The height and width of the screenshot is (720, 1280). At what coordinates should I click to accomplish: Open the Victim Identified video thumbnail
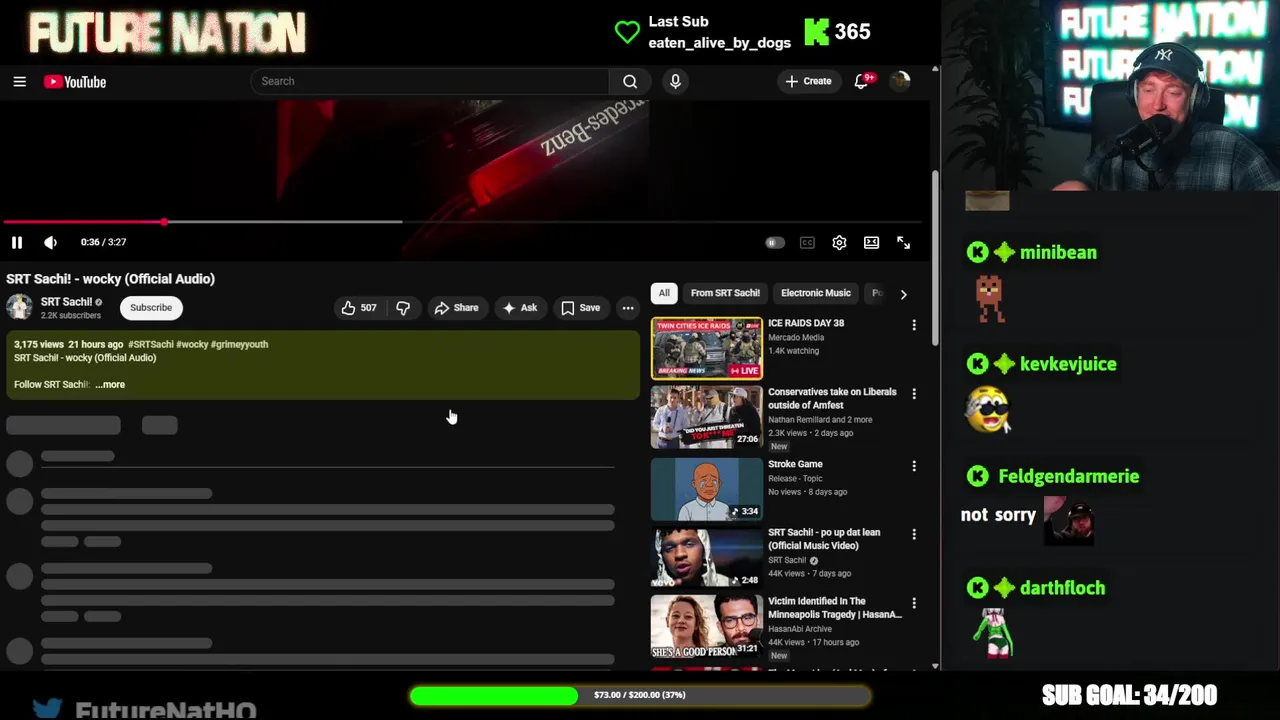706,626
